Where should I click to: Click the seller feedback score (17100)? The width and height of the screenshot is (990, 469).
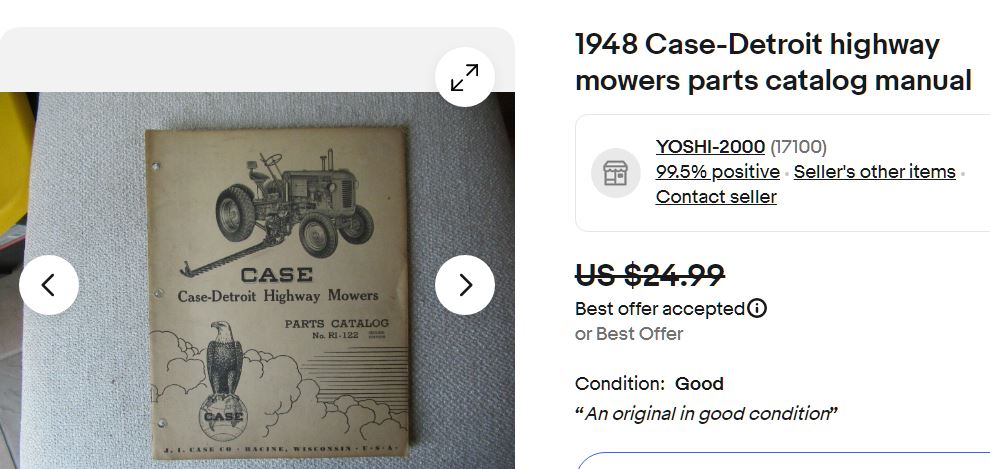tap(798, 147)
